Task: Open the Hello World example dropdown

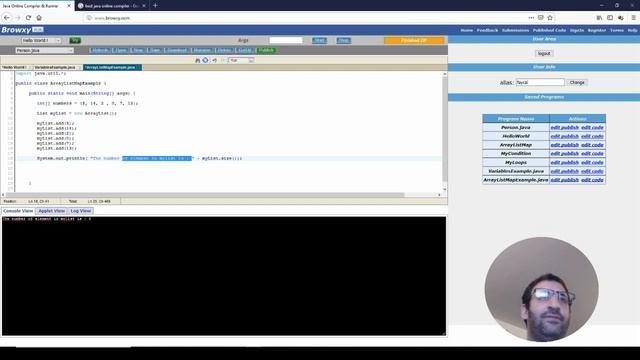Action: point(41,40)
